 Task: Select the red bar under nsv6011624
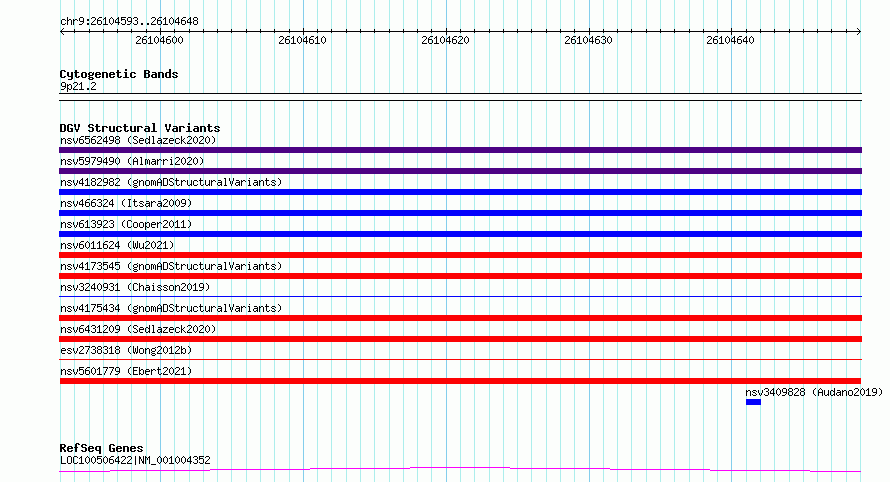tap(460, 255)
